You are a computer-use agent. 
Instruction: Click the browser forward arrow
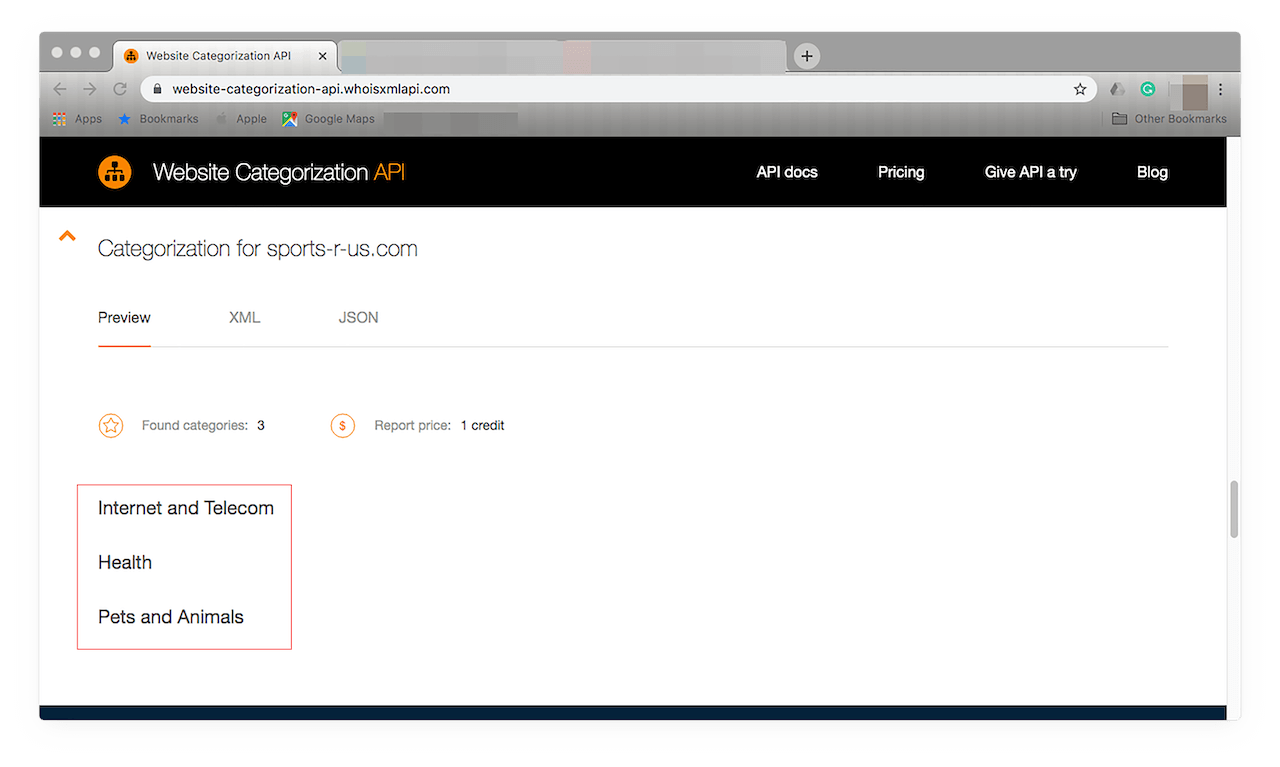pyautogui.click(x=90, y=89)
